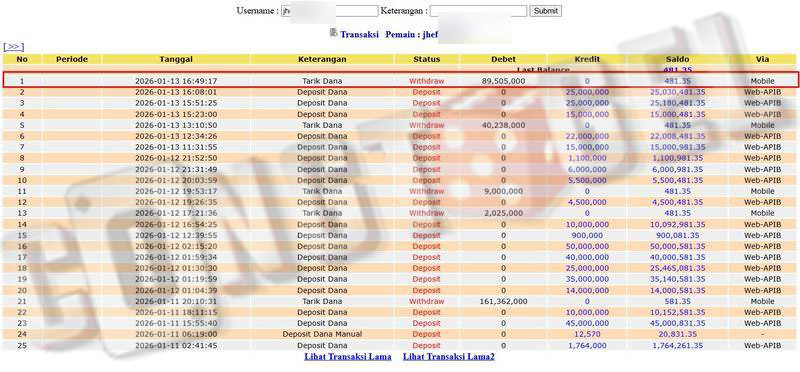
Task: Focus the Username input field
Action: [330, 11]
